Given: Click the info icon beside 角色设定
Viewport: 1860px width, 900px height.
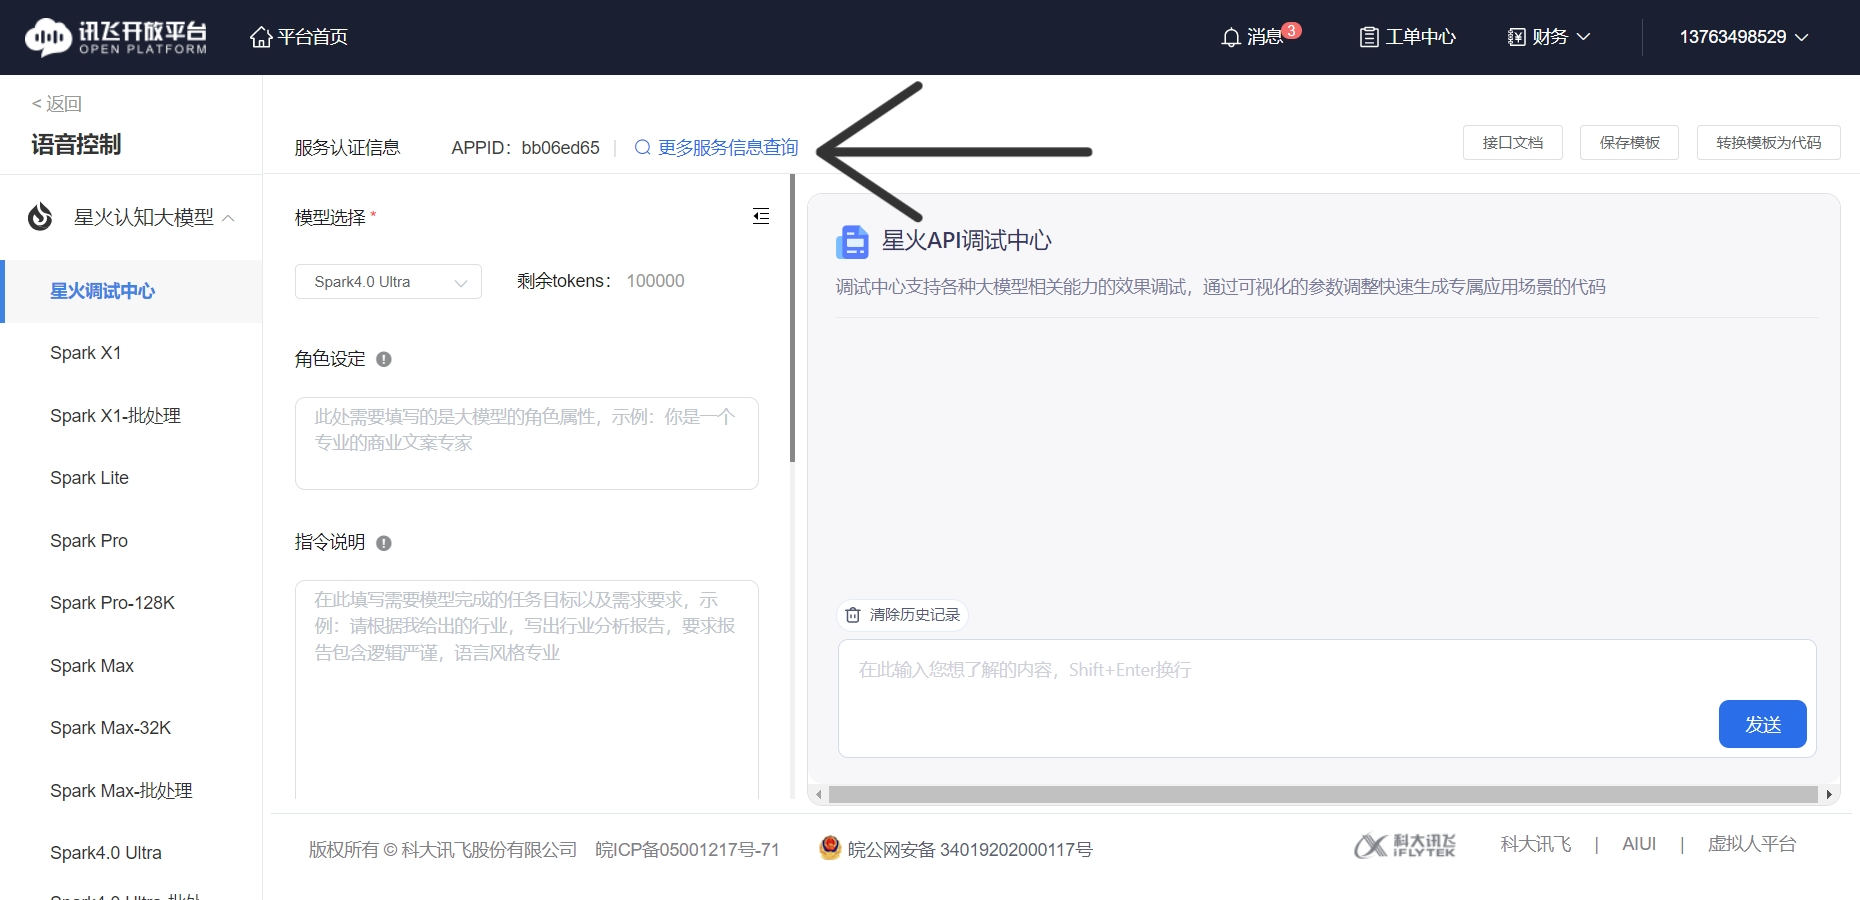Looking at the screenshot, I should click(x=384, y=359).
